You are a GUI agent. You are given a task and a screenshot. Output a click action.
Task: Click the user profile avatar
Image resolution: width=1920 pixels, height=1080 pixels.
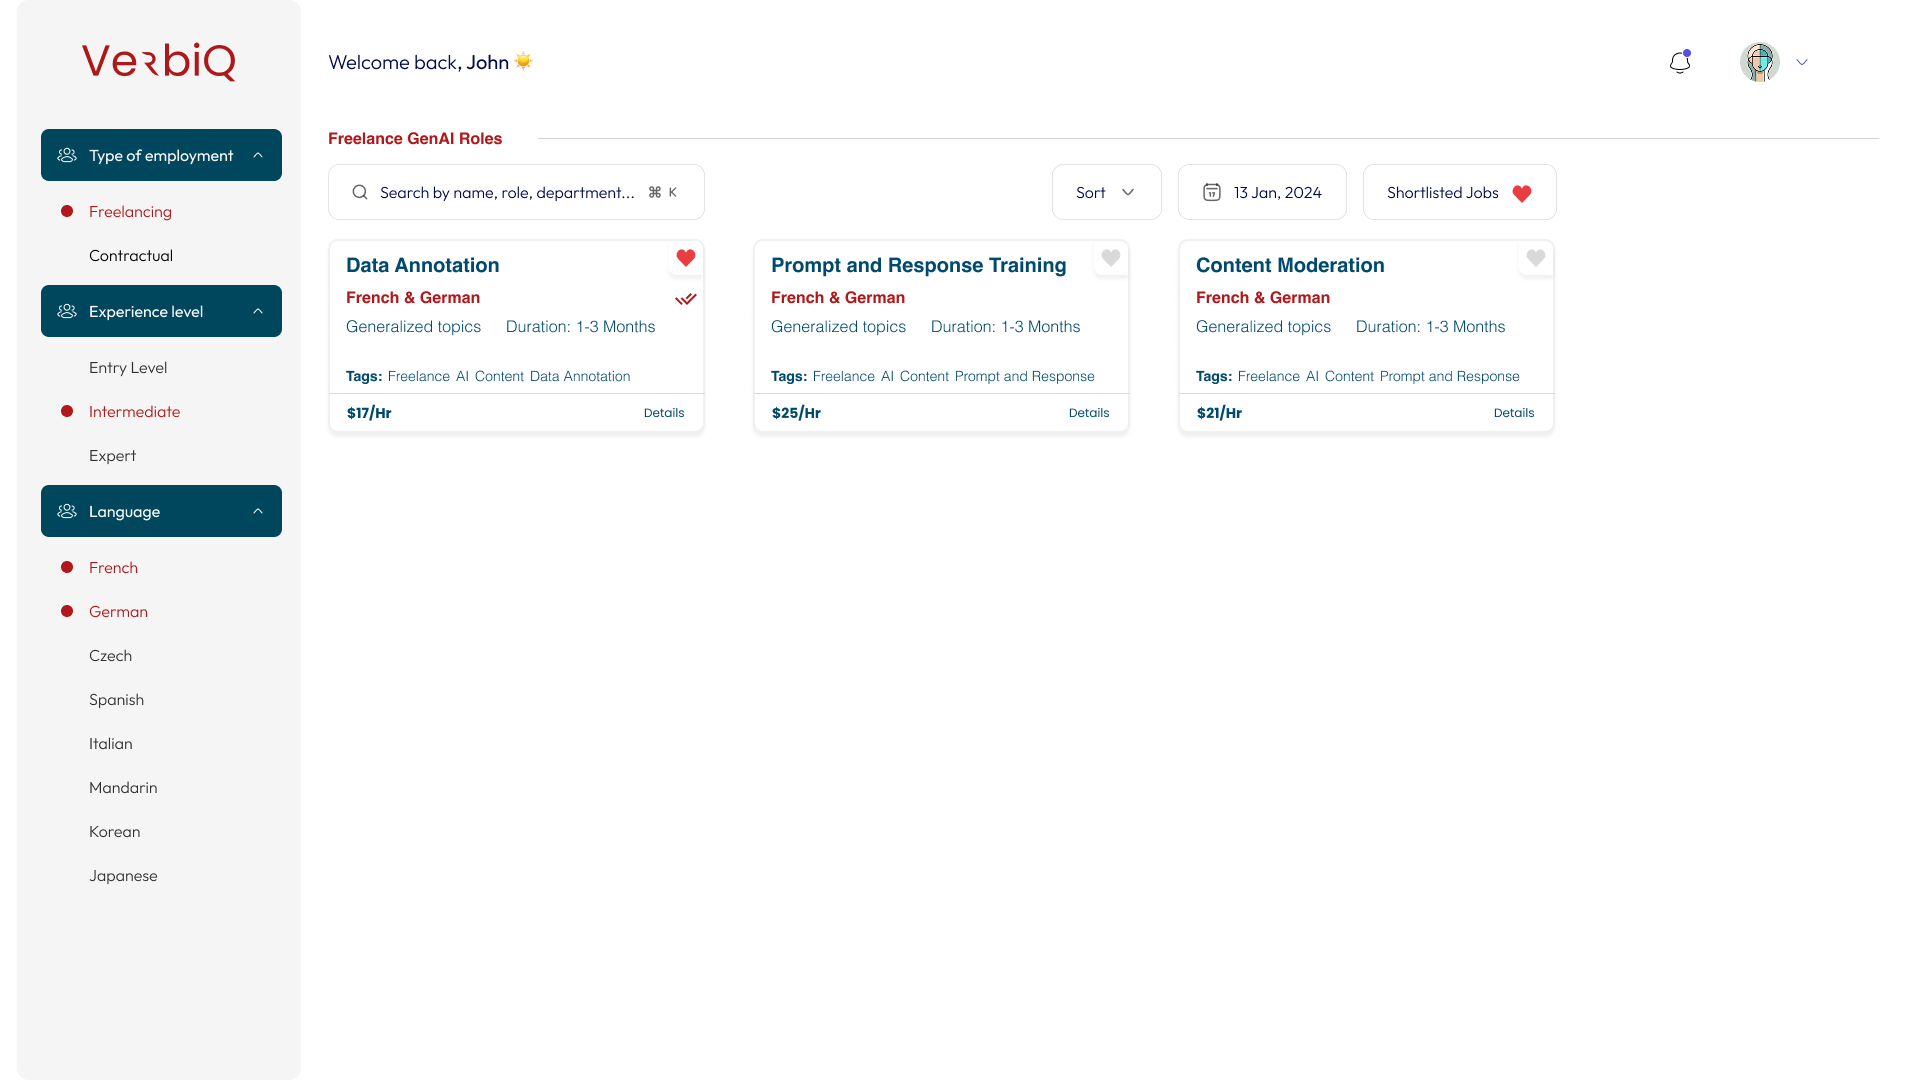point(1759,62)
